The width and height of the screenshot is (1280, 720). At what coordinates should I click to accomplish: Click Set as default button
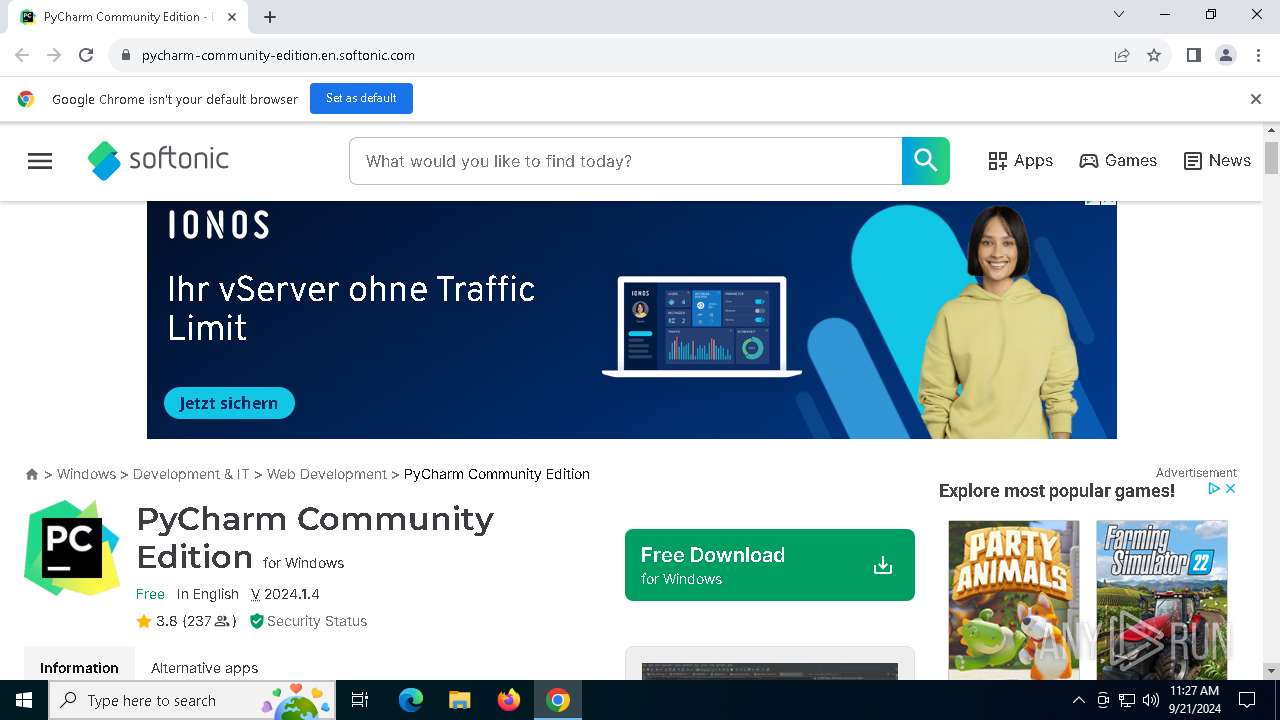pyautogui.click(x=361, y=98)
